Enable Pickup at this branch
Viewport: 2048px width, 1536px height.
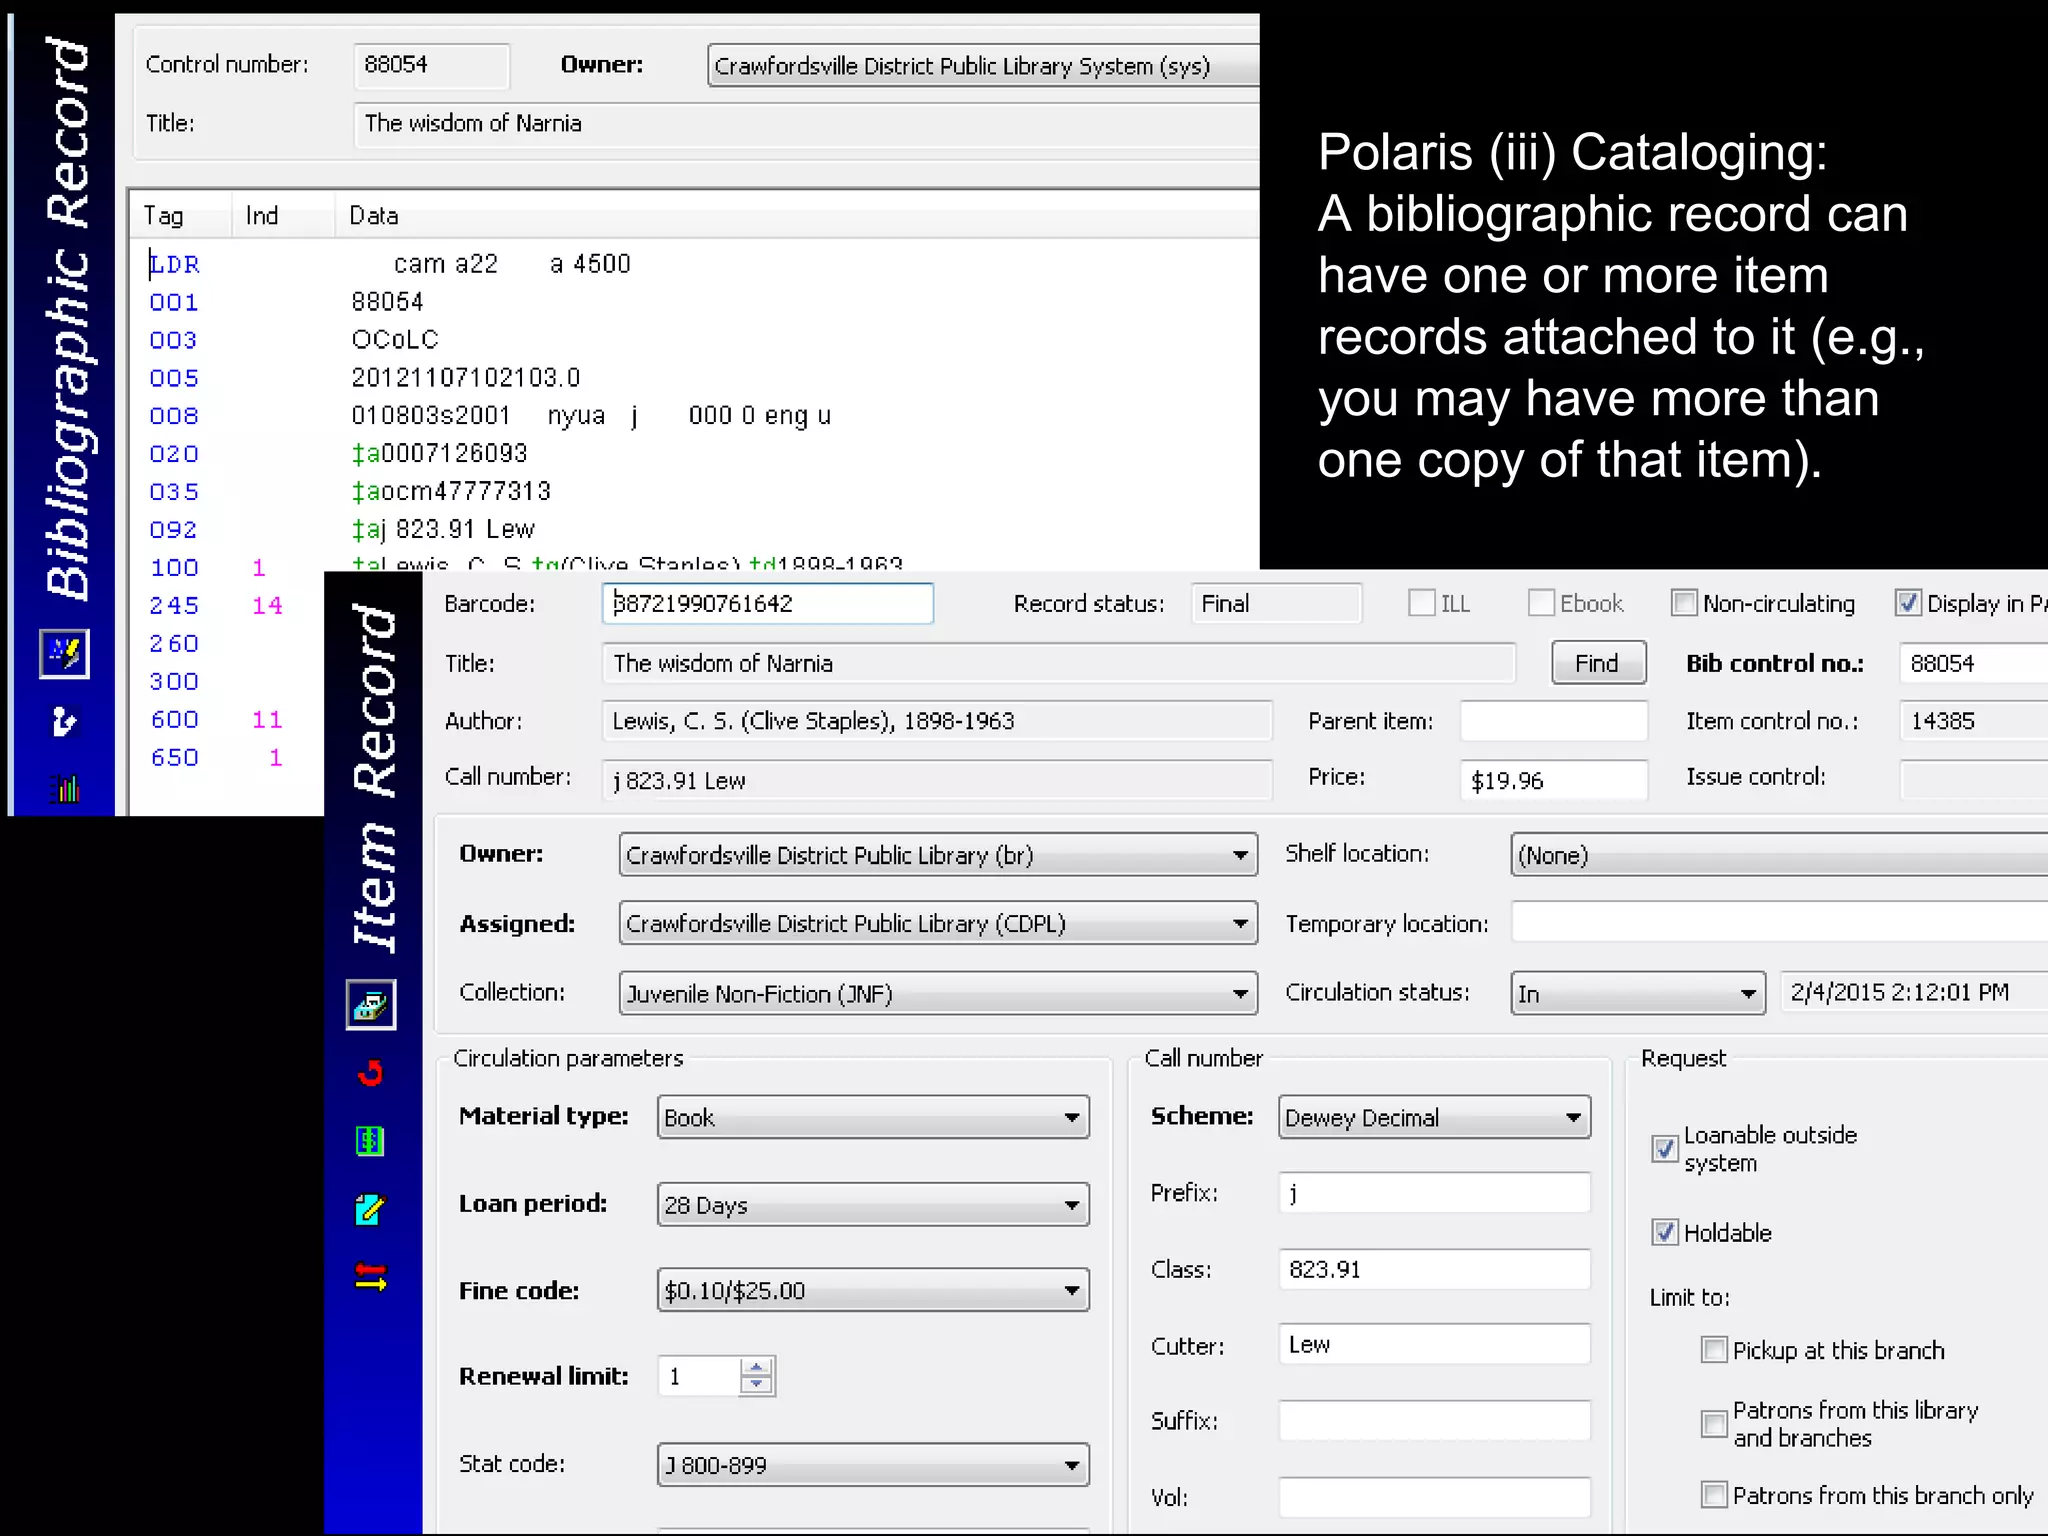pyautogui.click(x=1714, y=1350)
